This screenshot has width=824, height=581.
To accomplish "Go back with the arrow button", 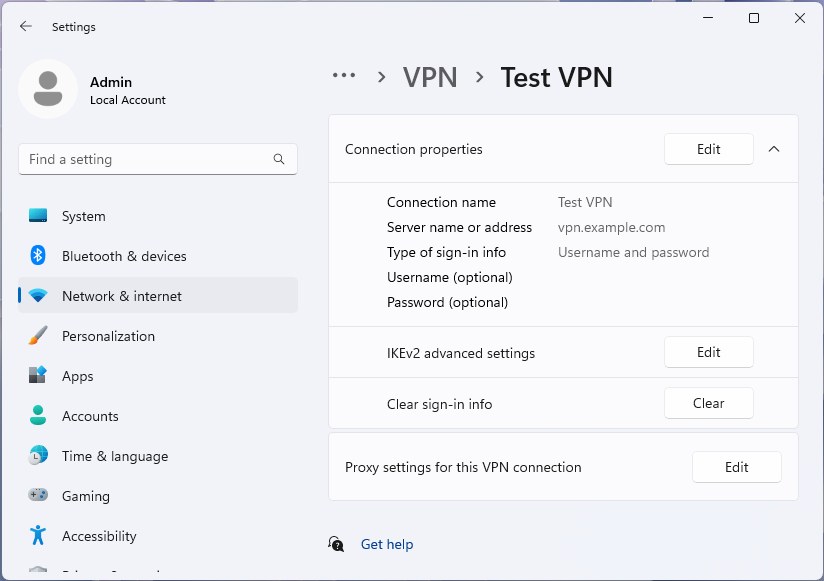I will (x=26, y=27).
